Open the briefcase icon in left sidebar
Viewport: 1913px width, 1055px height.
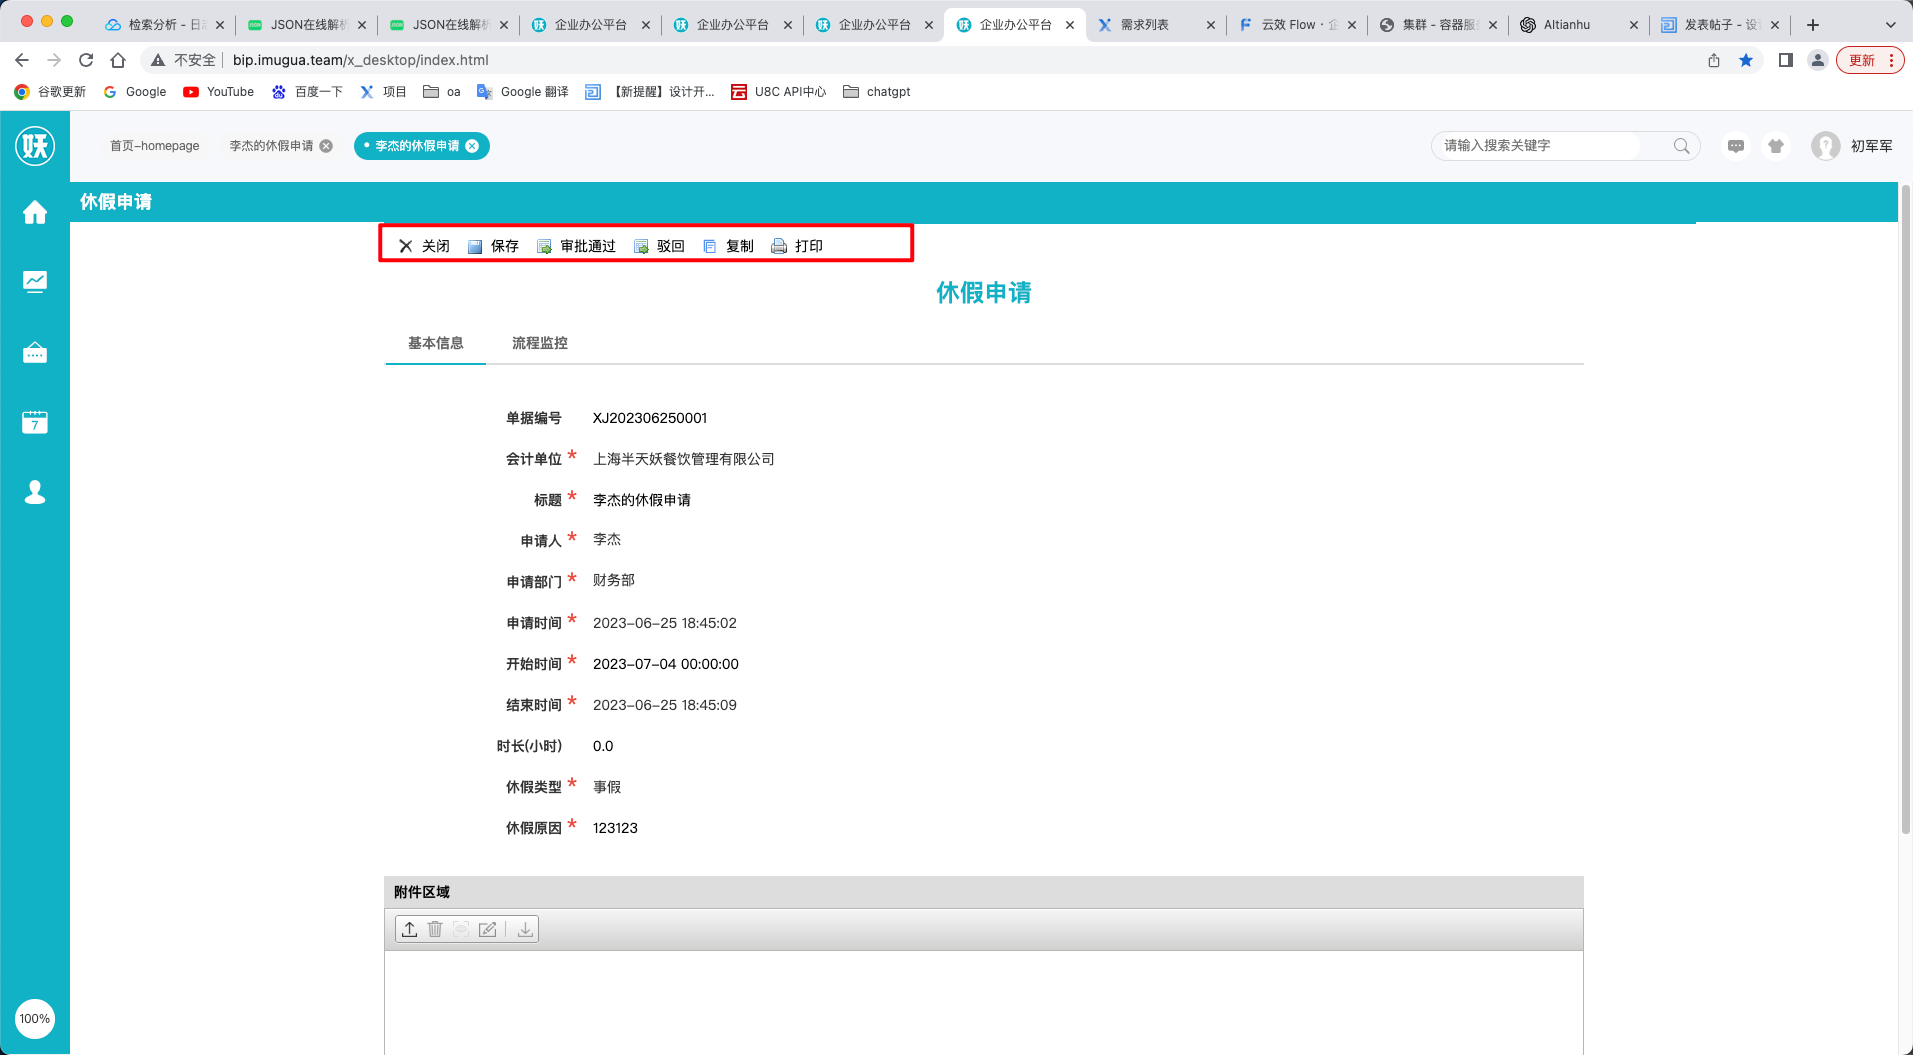35,352
